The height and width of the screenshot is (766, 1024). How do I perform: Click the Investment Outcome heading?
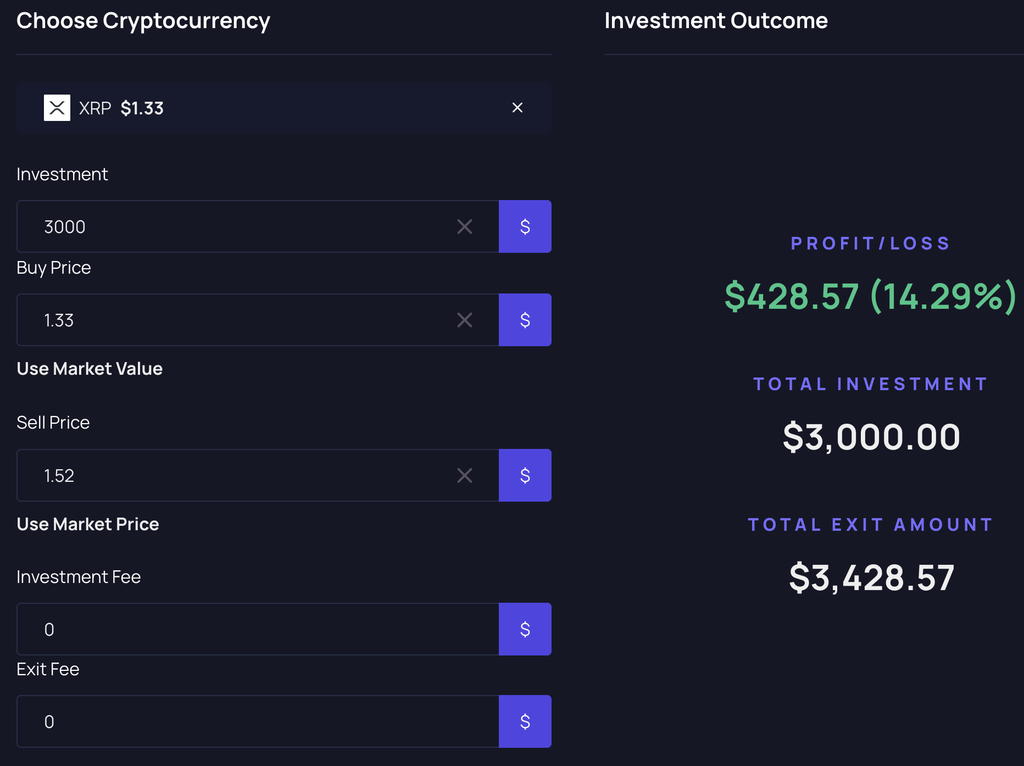tap(716, 21)
